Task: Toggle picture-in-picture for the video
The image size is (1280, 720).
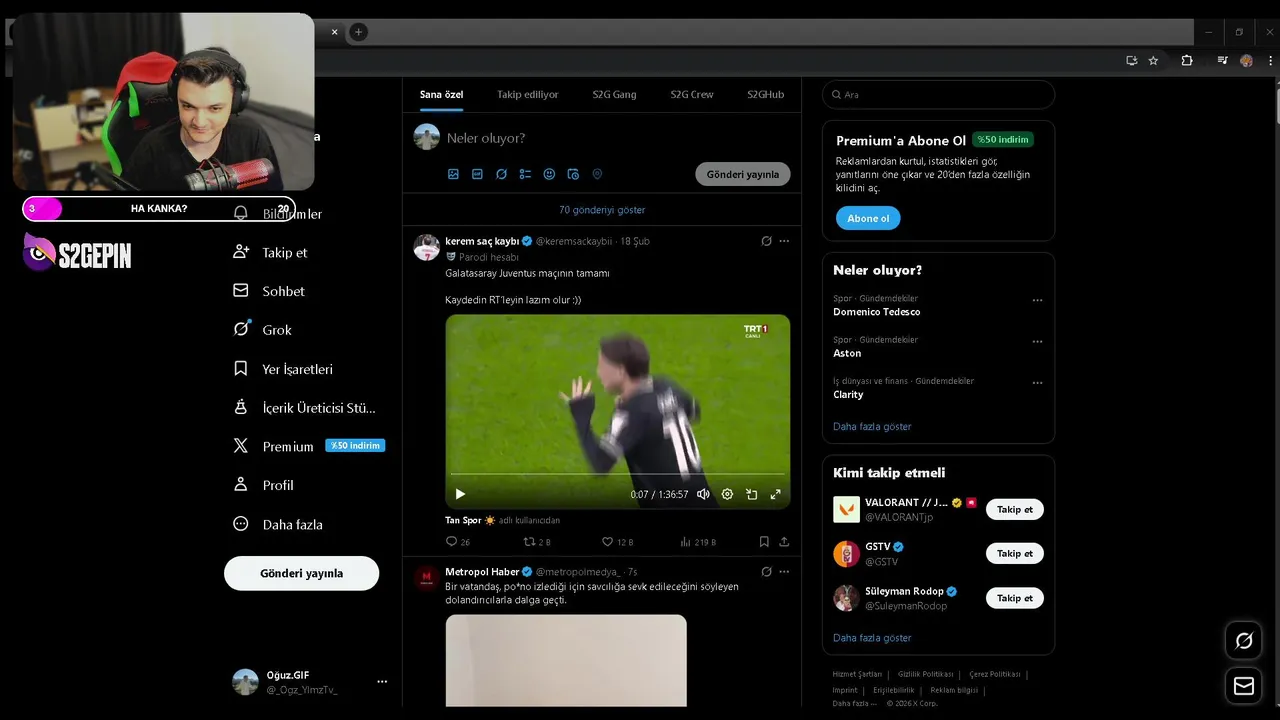Action: tap(751, 494)
